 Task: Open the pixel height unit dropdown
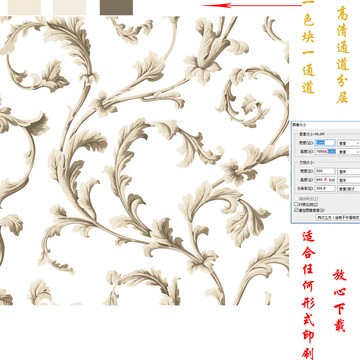coord(349,152)
